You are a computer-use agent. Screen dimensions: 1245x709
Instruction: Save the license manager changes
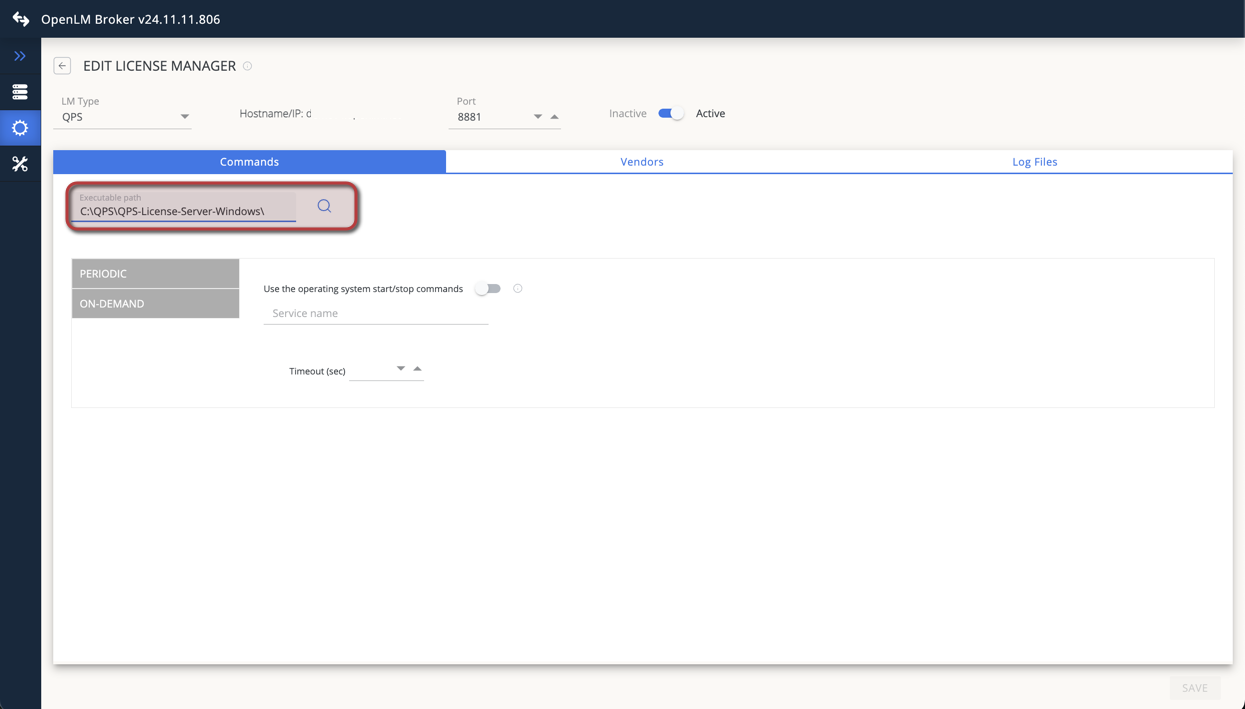click(x=1195, y=687)
